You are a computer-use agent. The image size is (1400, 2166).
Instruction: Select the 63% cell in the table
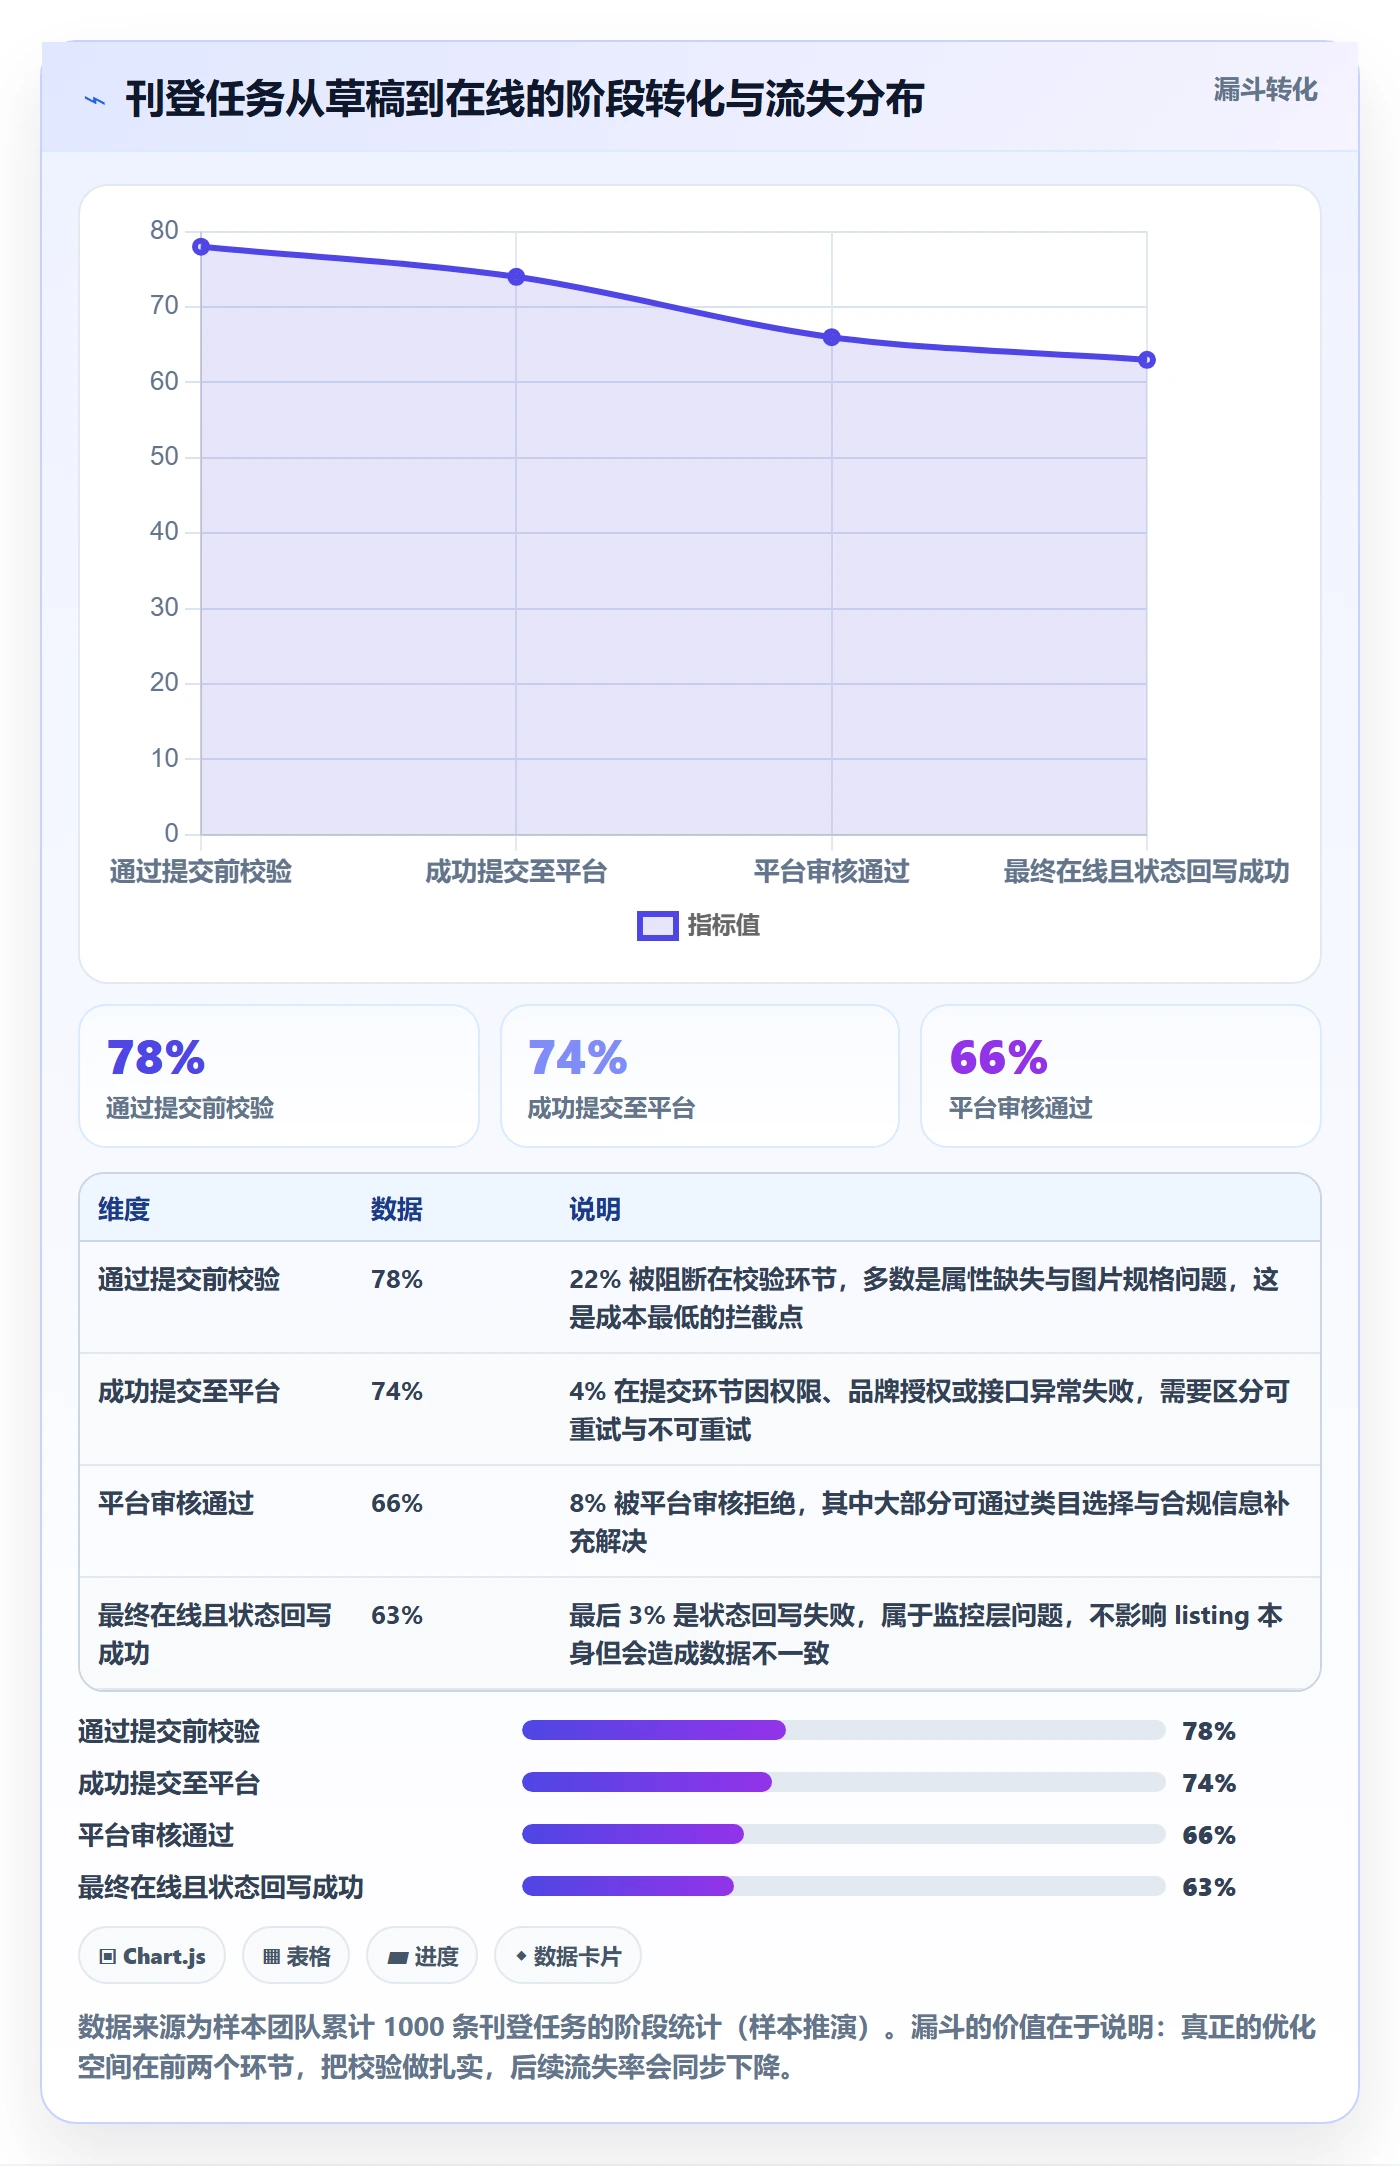[x=397, y=1615]
